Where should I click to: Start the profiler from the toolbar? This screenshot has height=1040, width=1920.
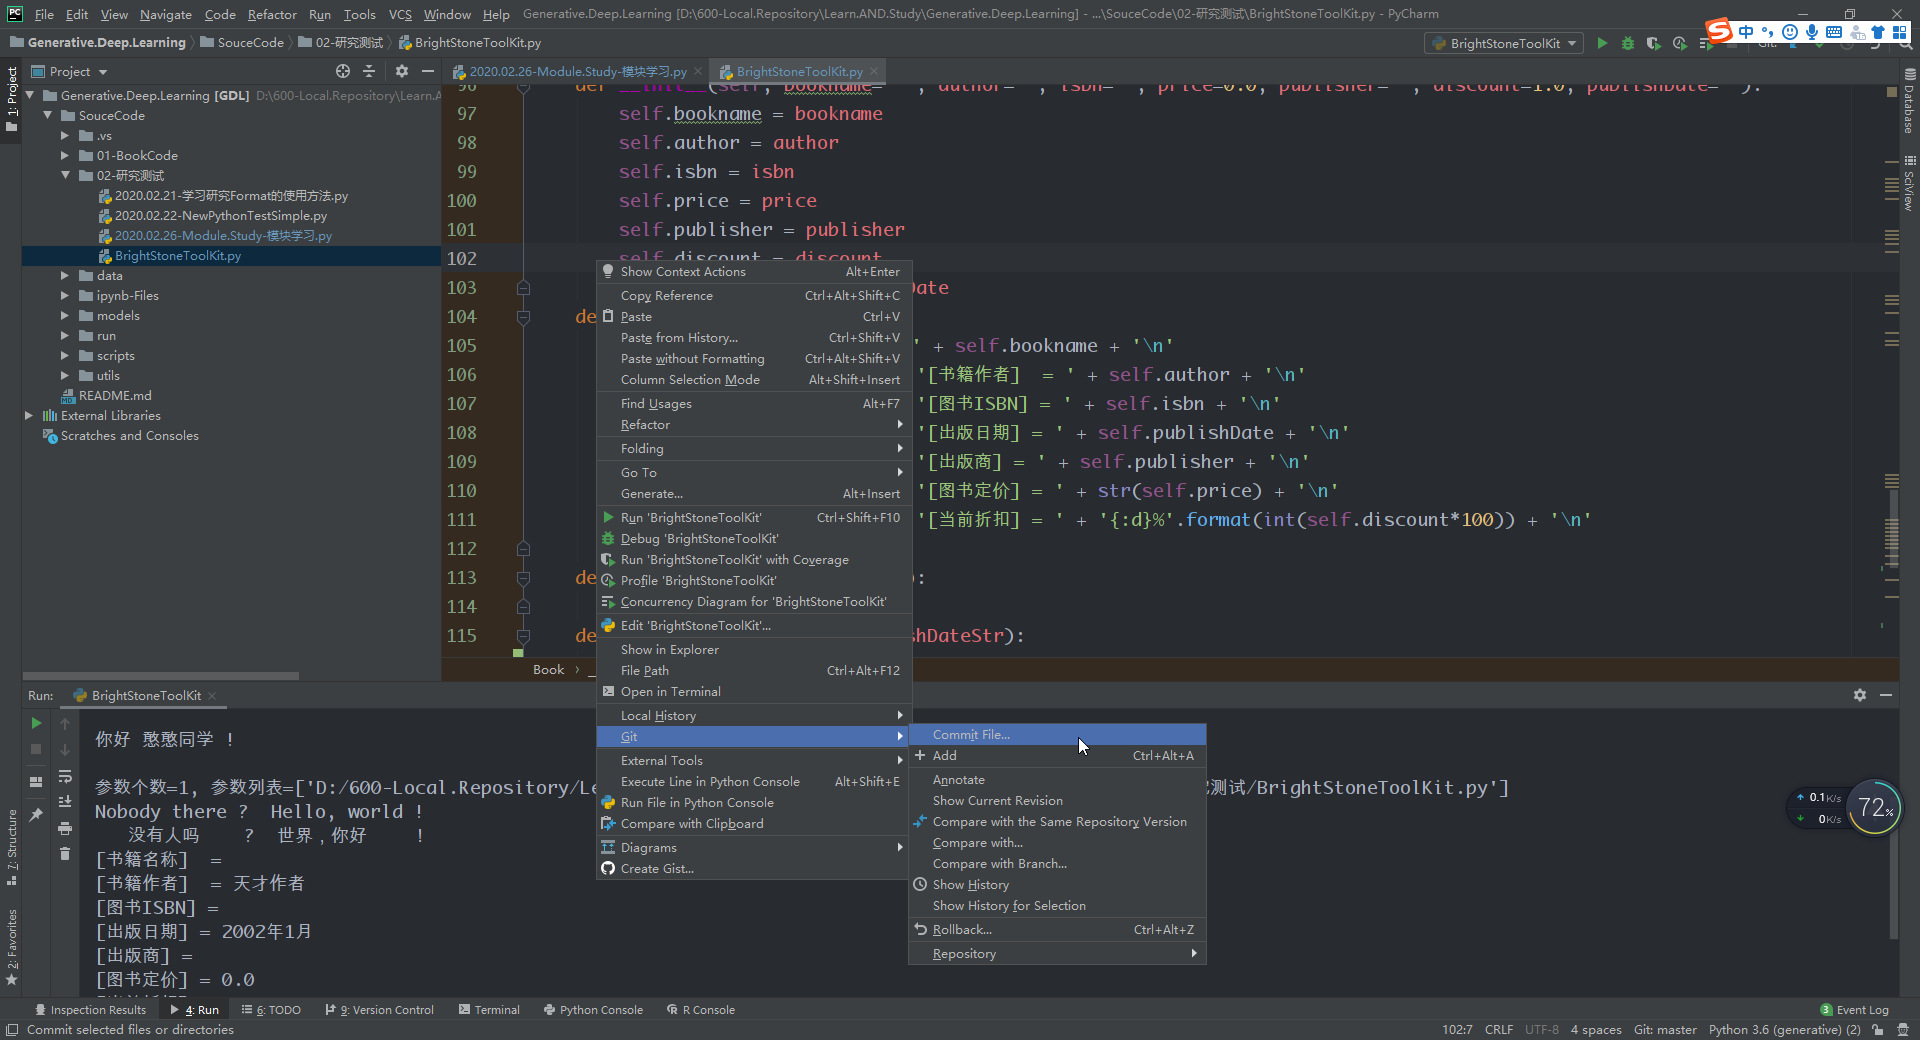[x=1679, y=43]
